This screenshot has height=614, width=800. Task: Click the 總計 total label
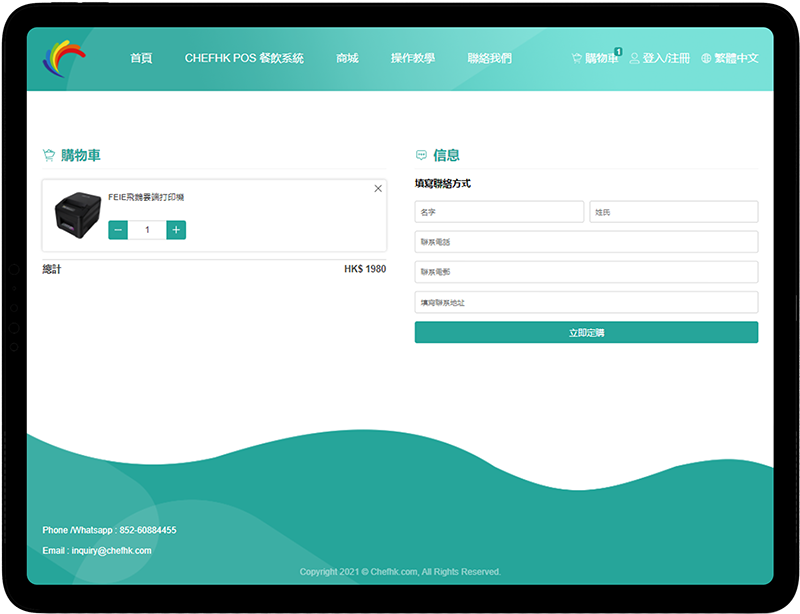pos(52,269)
